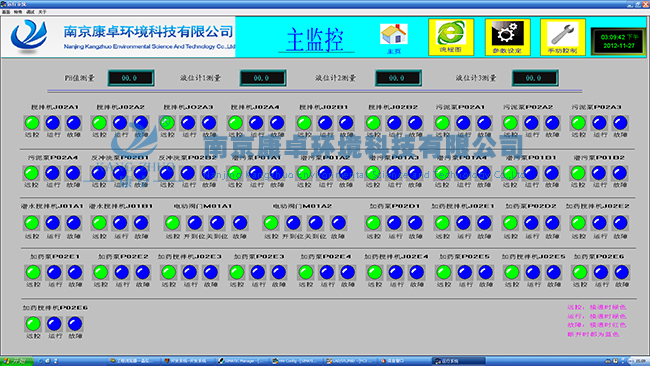Select the 液位计3测量 value field
The image size is (650, 366).
tap(535, 78)
